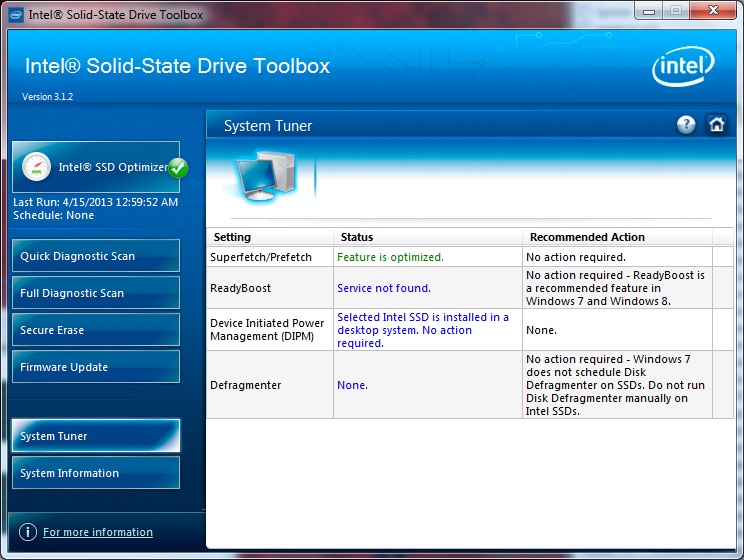Screen dimensions: 744x560
Task: Start the Full Diagnostic Scan
Action: pos(96,293)
